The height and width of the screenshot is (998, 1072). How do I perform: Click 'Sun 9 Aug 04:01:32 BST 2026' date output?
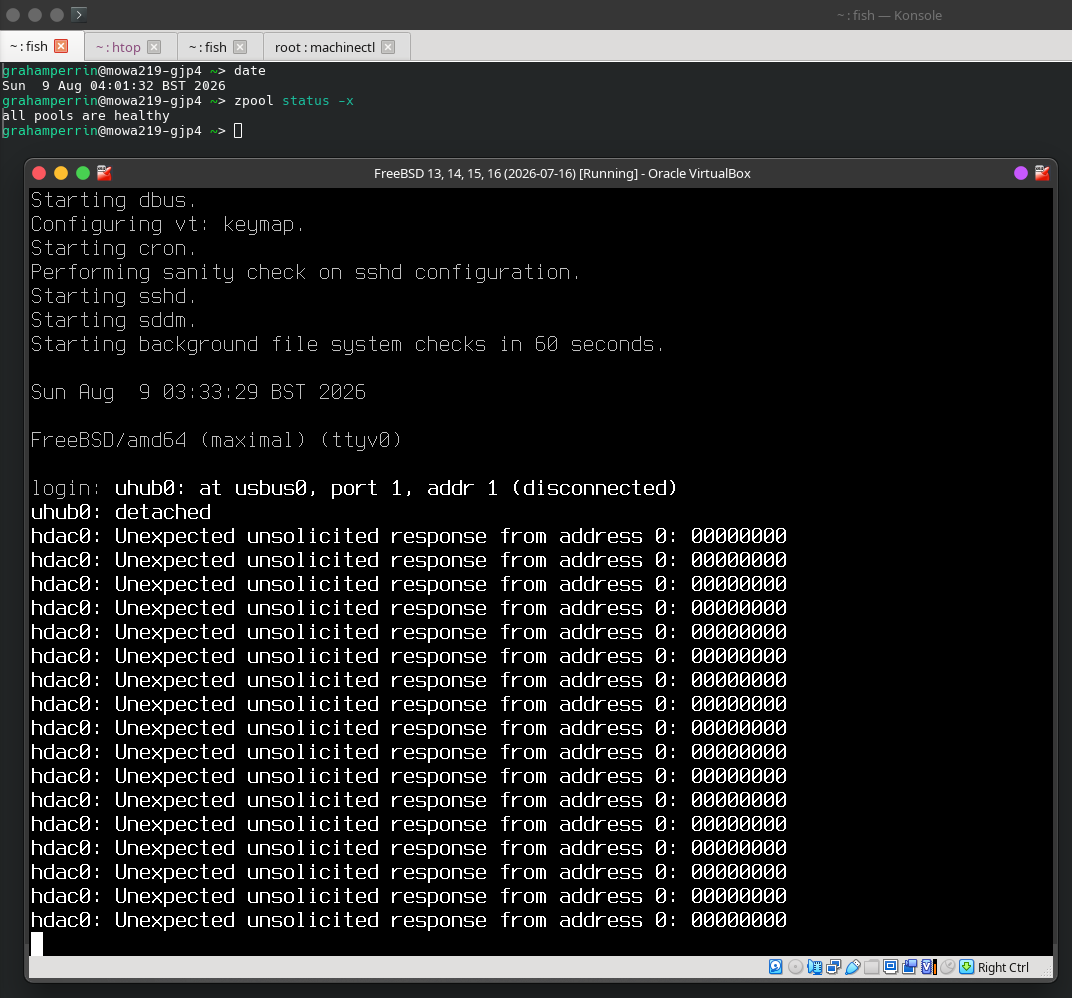pyautogui.click(x=113, y=85)
